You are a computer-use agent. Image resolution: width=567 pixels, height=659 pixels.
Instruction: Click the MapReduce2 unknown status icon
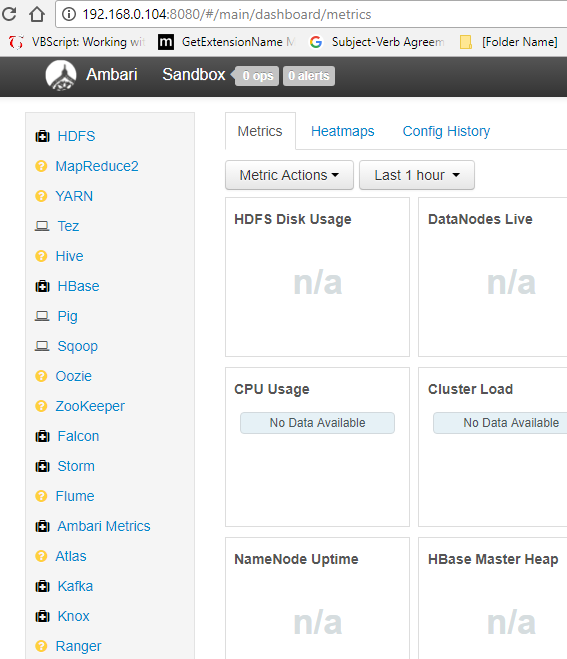(x=41, y=166)
